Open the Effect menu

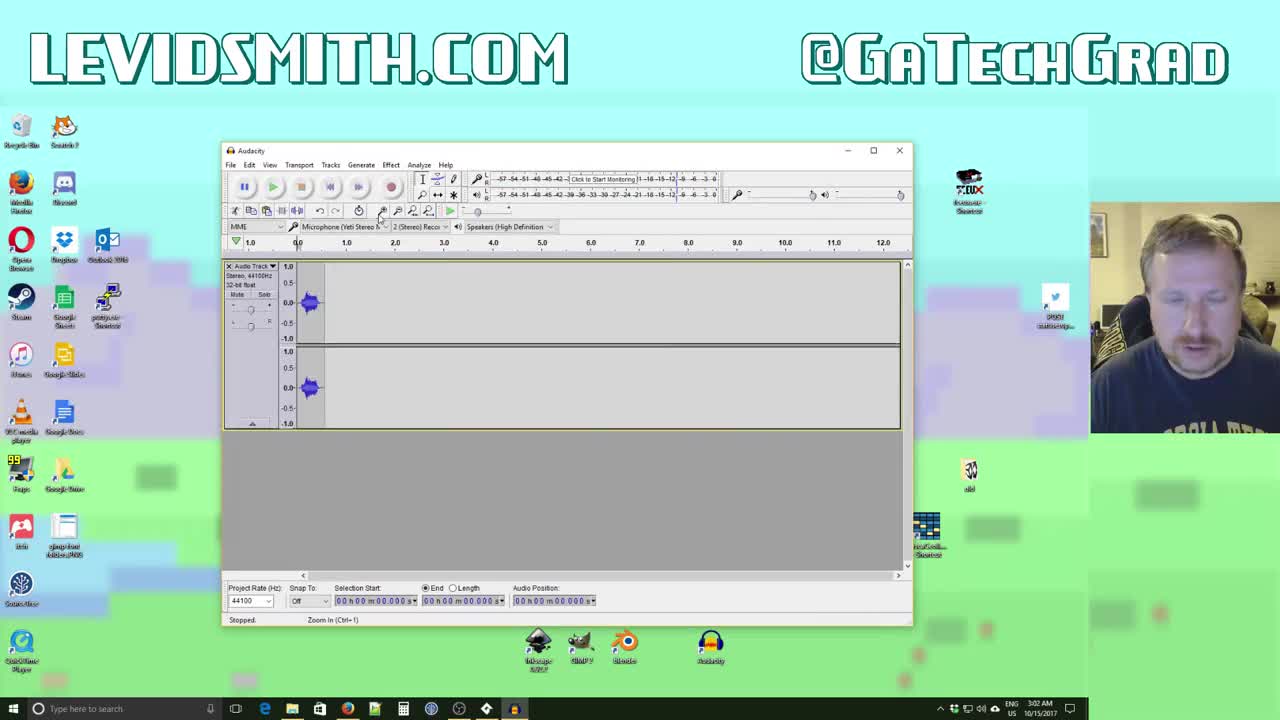[x=391, y=165]
